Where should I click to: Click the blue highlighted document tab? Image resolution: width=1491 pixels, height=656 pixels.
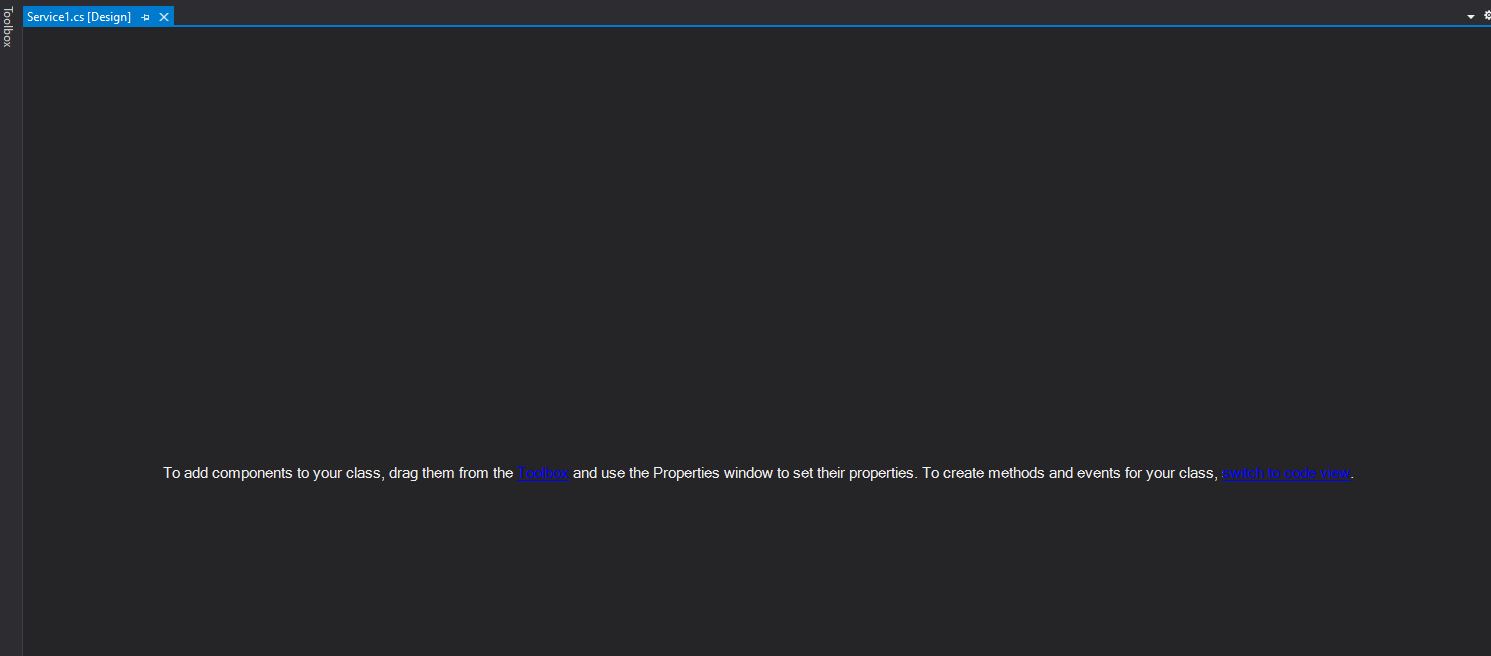tap(78, 17)
